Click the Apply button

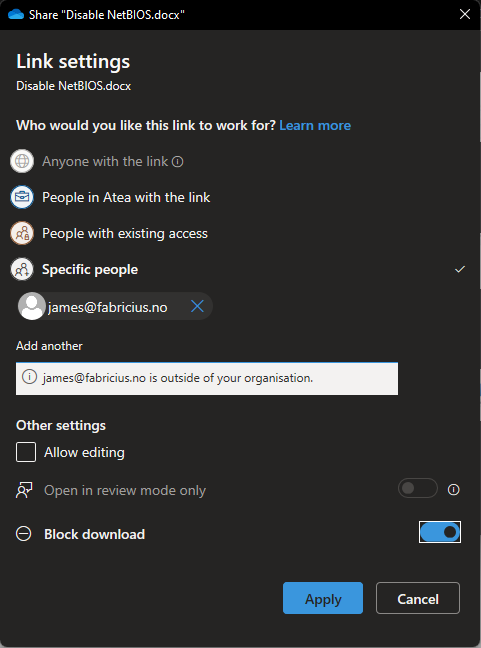click(323, 598)
